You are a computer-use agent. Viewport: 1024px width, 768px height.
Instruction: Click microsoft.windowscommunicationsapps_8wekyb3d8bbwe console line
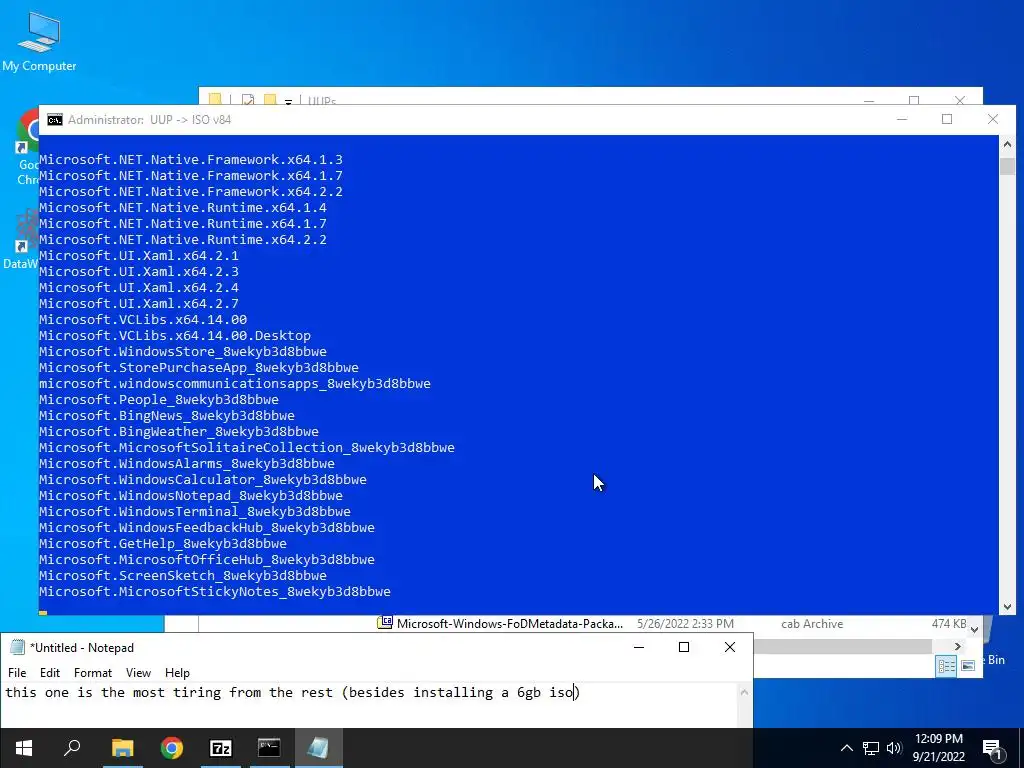point(234,383)
